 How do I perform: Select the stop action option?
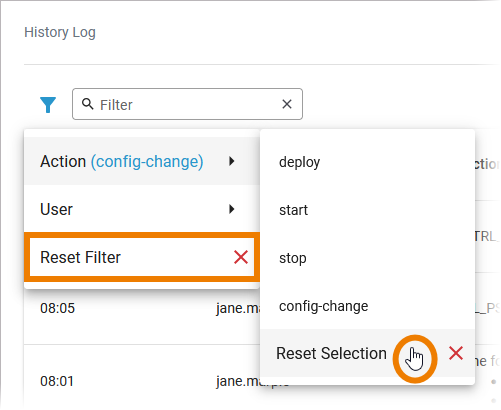point(367,258)
